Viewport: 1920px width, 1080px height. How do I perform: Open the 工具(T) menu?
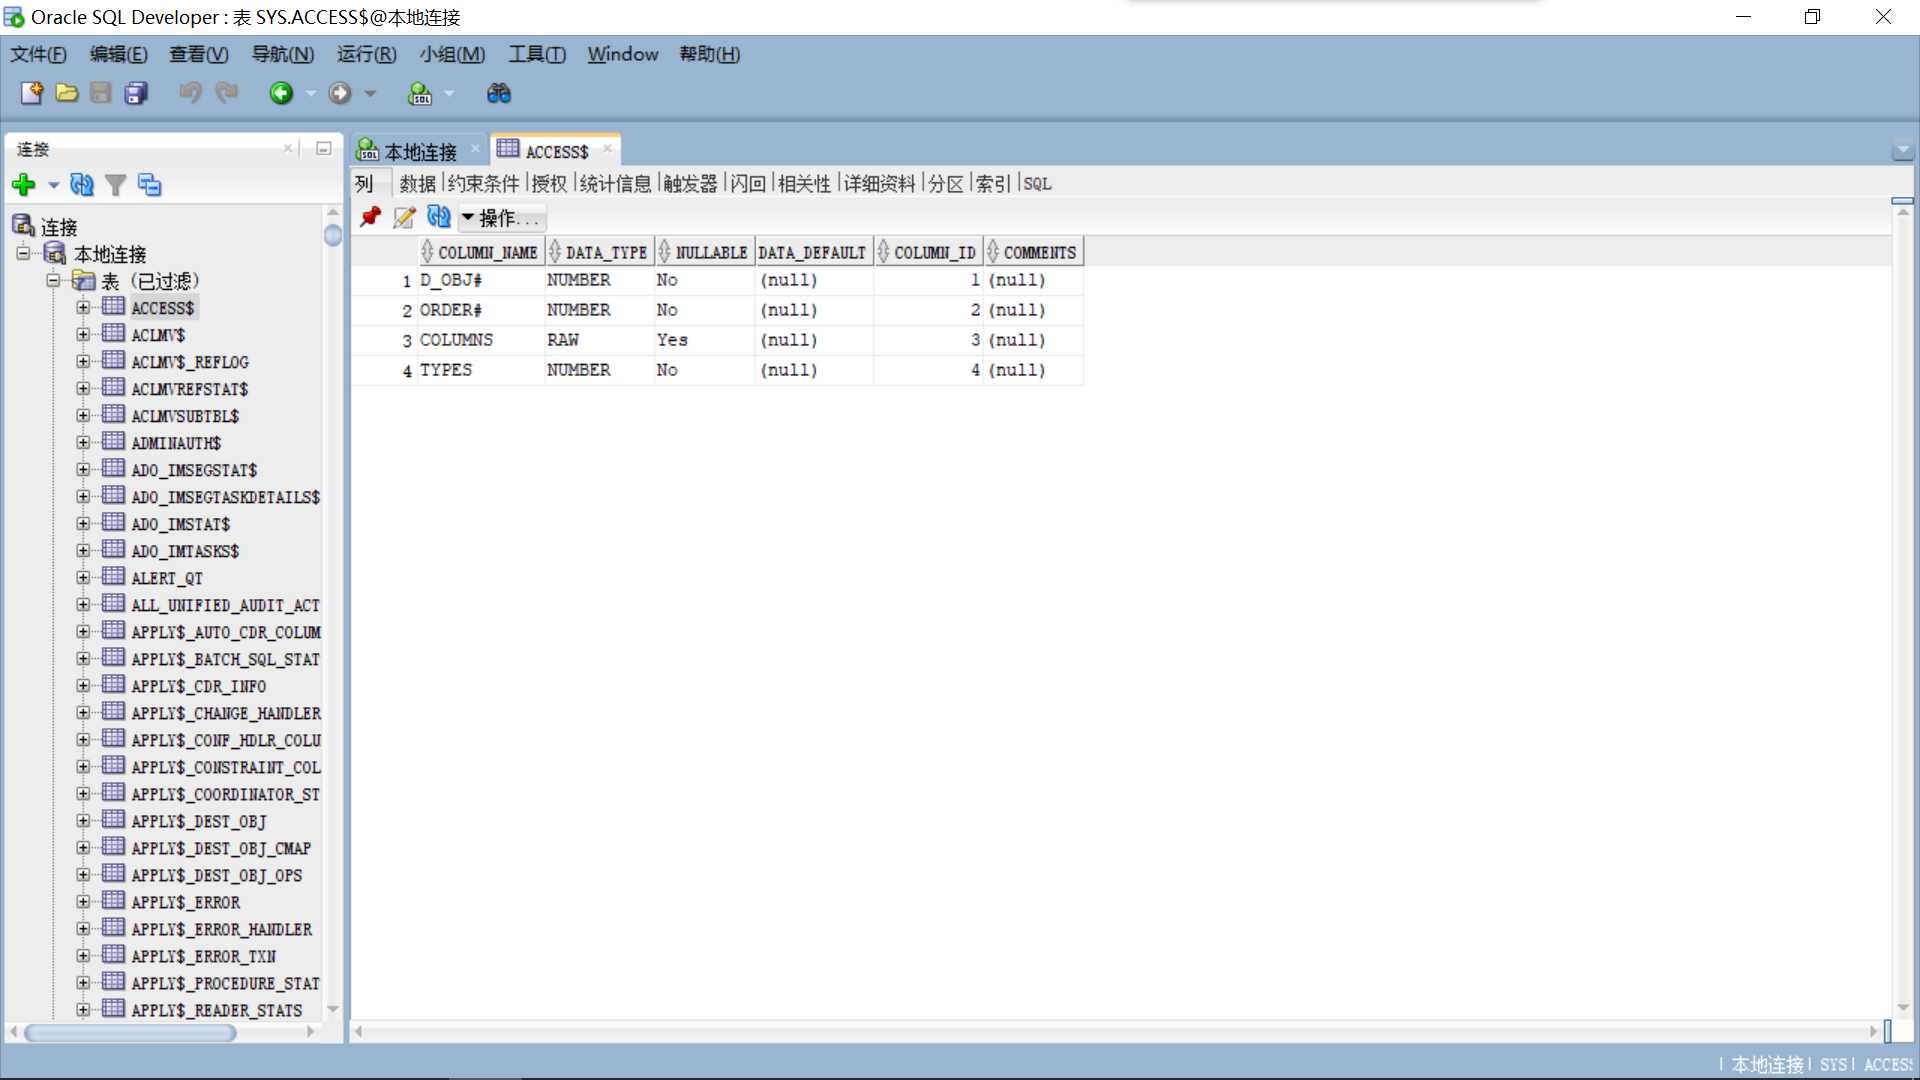(x=537, y=54)
